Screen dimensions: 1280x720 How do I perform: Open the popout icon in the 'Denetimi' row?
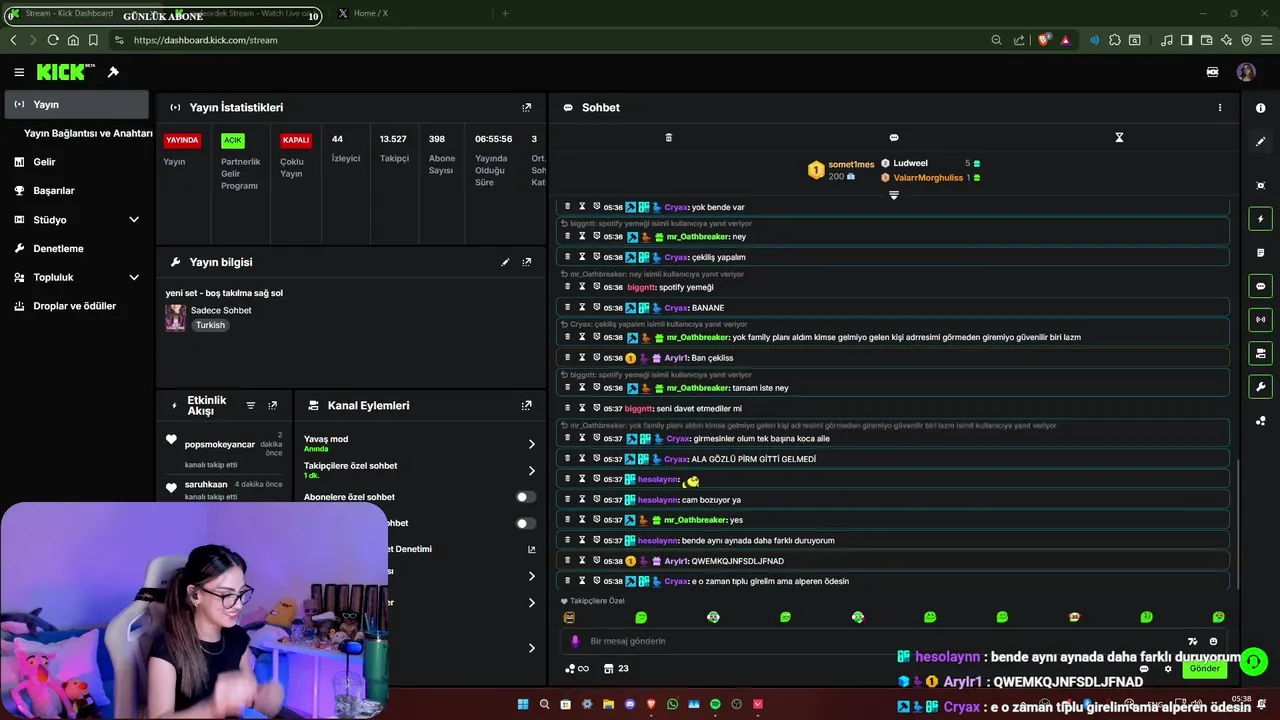click(x=531, y=549)
